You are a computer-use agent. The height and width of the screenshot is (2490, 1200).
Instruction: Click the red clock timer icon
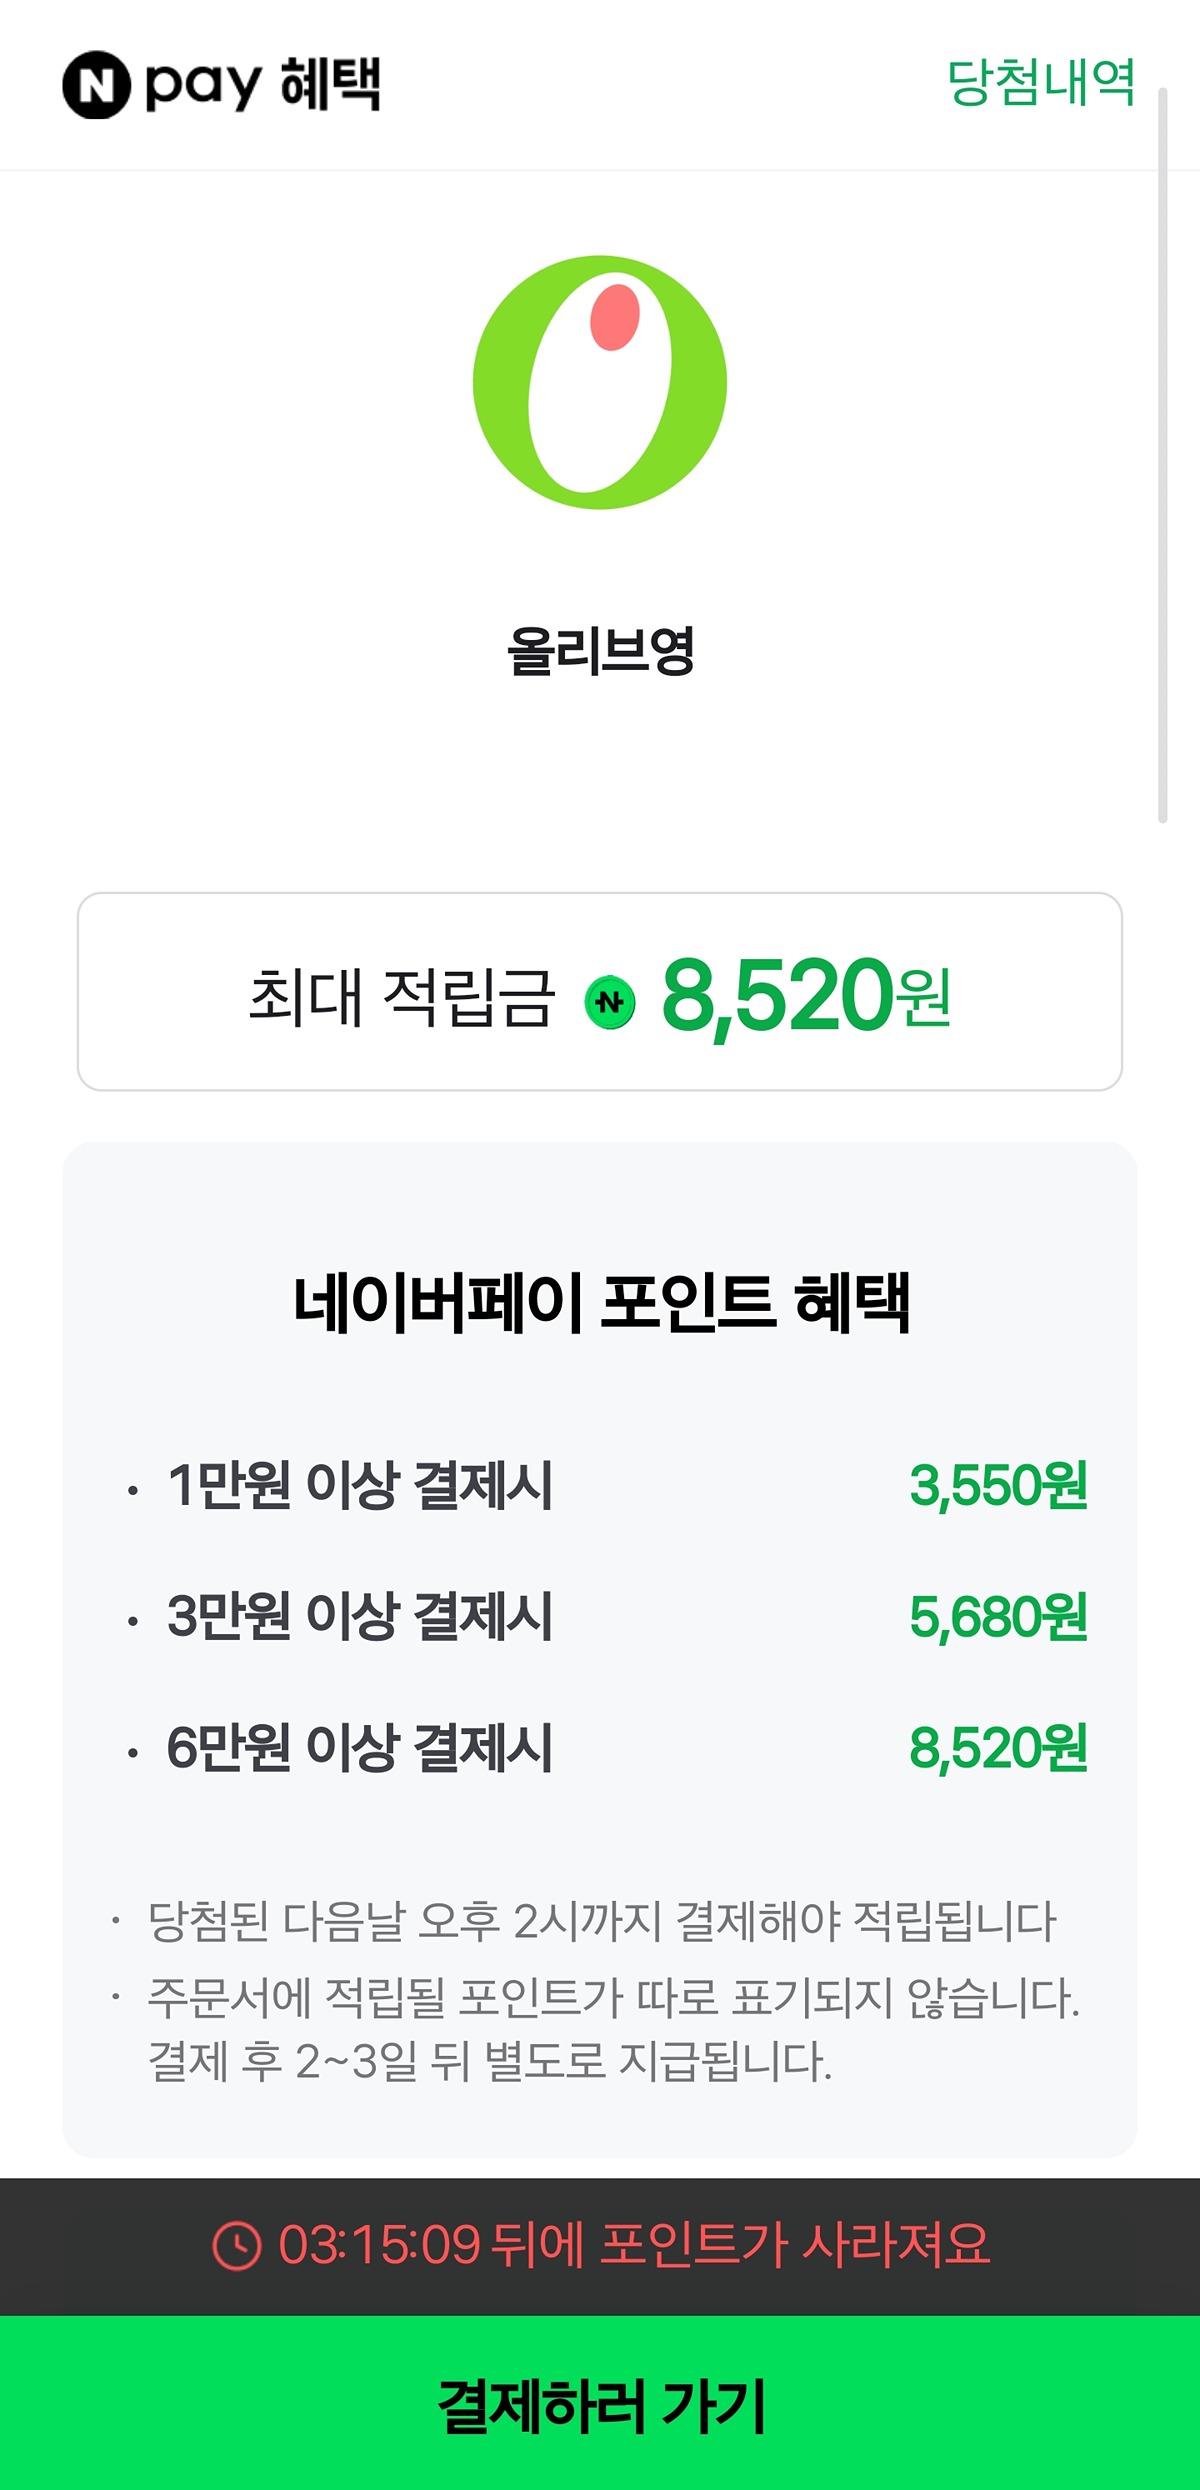[237, 2246]
